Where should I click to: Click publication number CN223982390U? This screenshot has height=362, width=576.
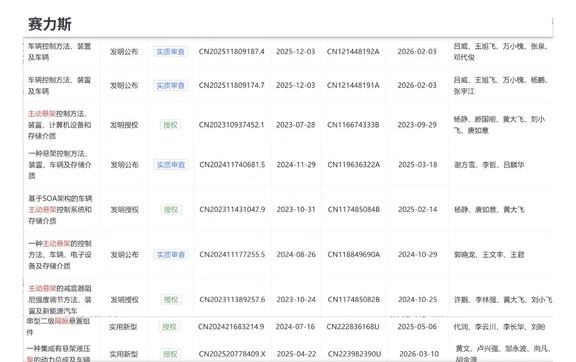pos(354,354)
